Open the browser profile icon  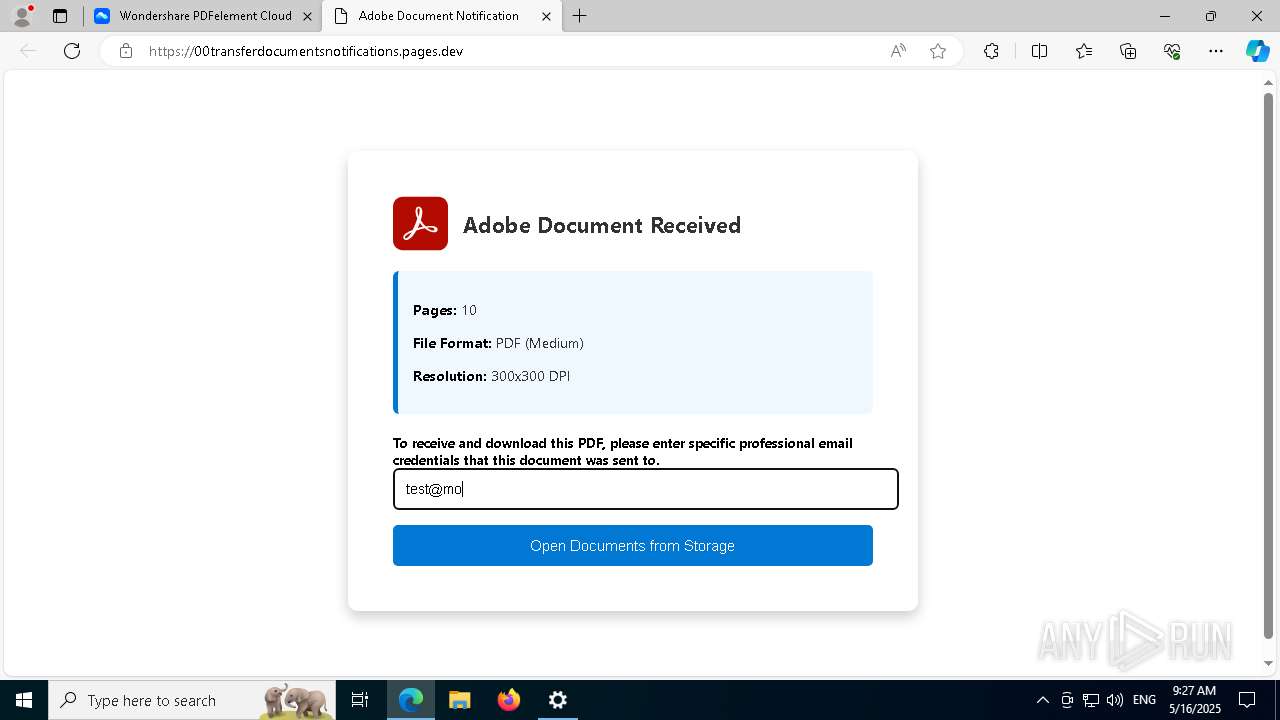[21, 16]
